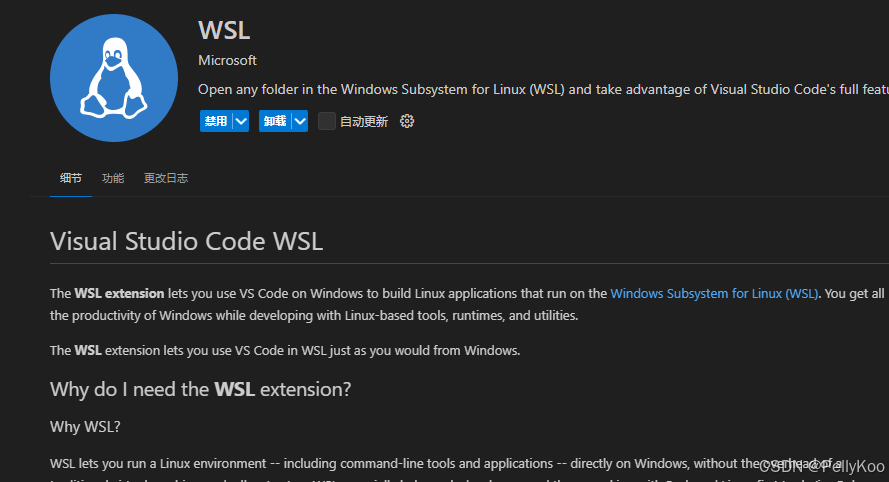Toggle the 自动更新 checkbox

coord(327,121)
